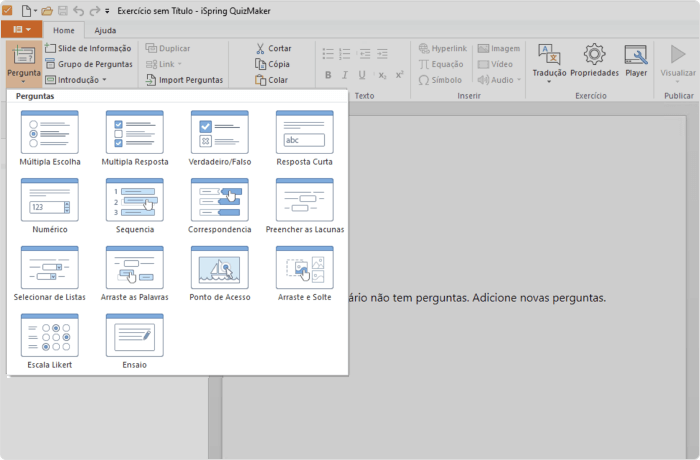The image size is (700, 460).
Task: Pick Selecionar de Listas question type
Action: pyautogui.click(x=50, y=273)
